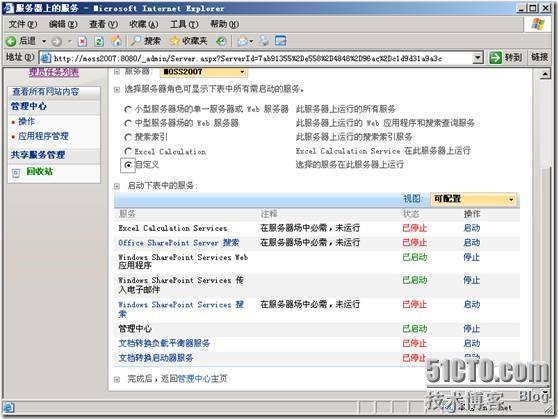Select medium farm Web server radio option

coord(128,123)
